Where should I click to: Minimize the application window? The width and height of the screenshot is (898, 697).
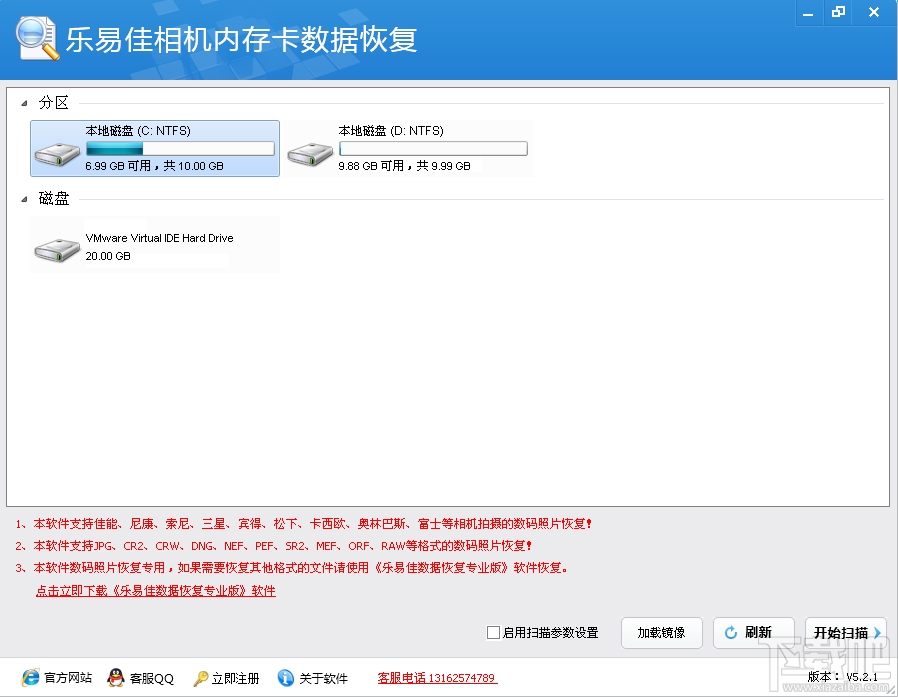[808, 13]
